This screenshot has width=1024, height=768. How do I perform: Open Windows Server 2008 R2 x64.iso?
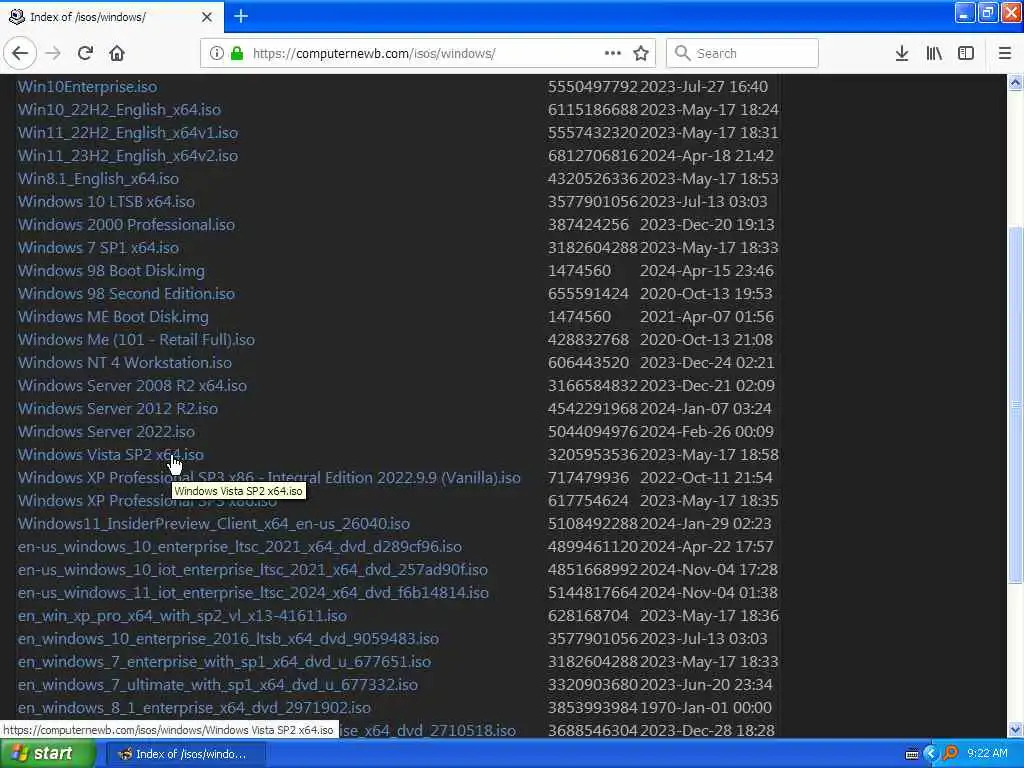coord(132,385)
